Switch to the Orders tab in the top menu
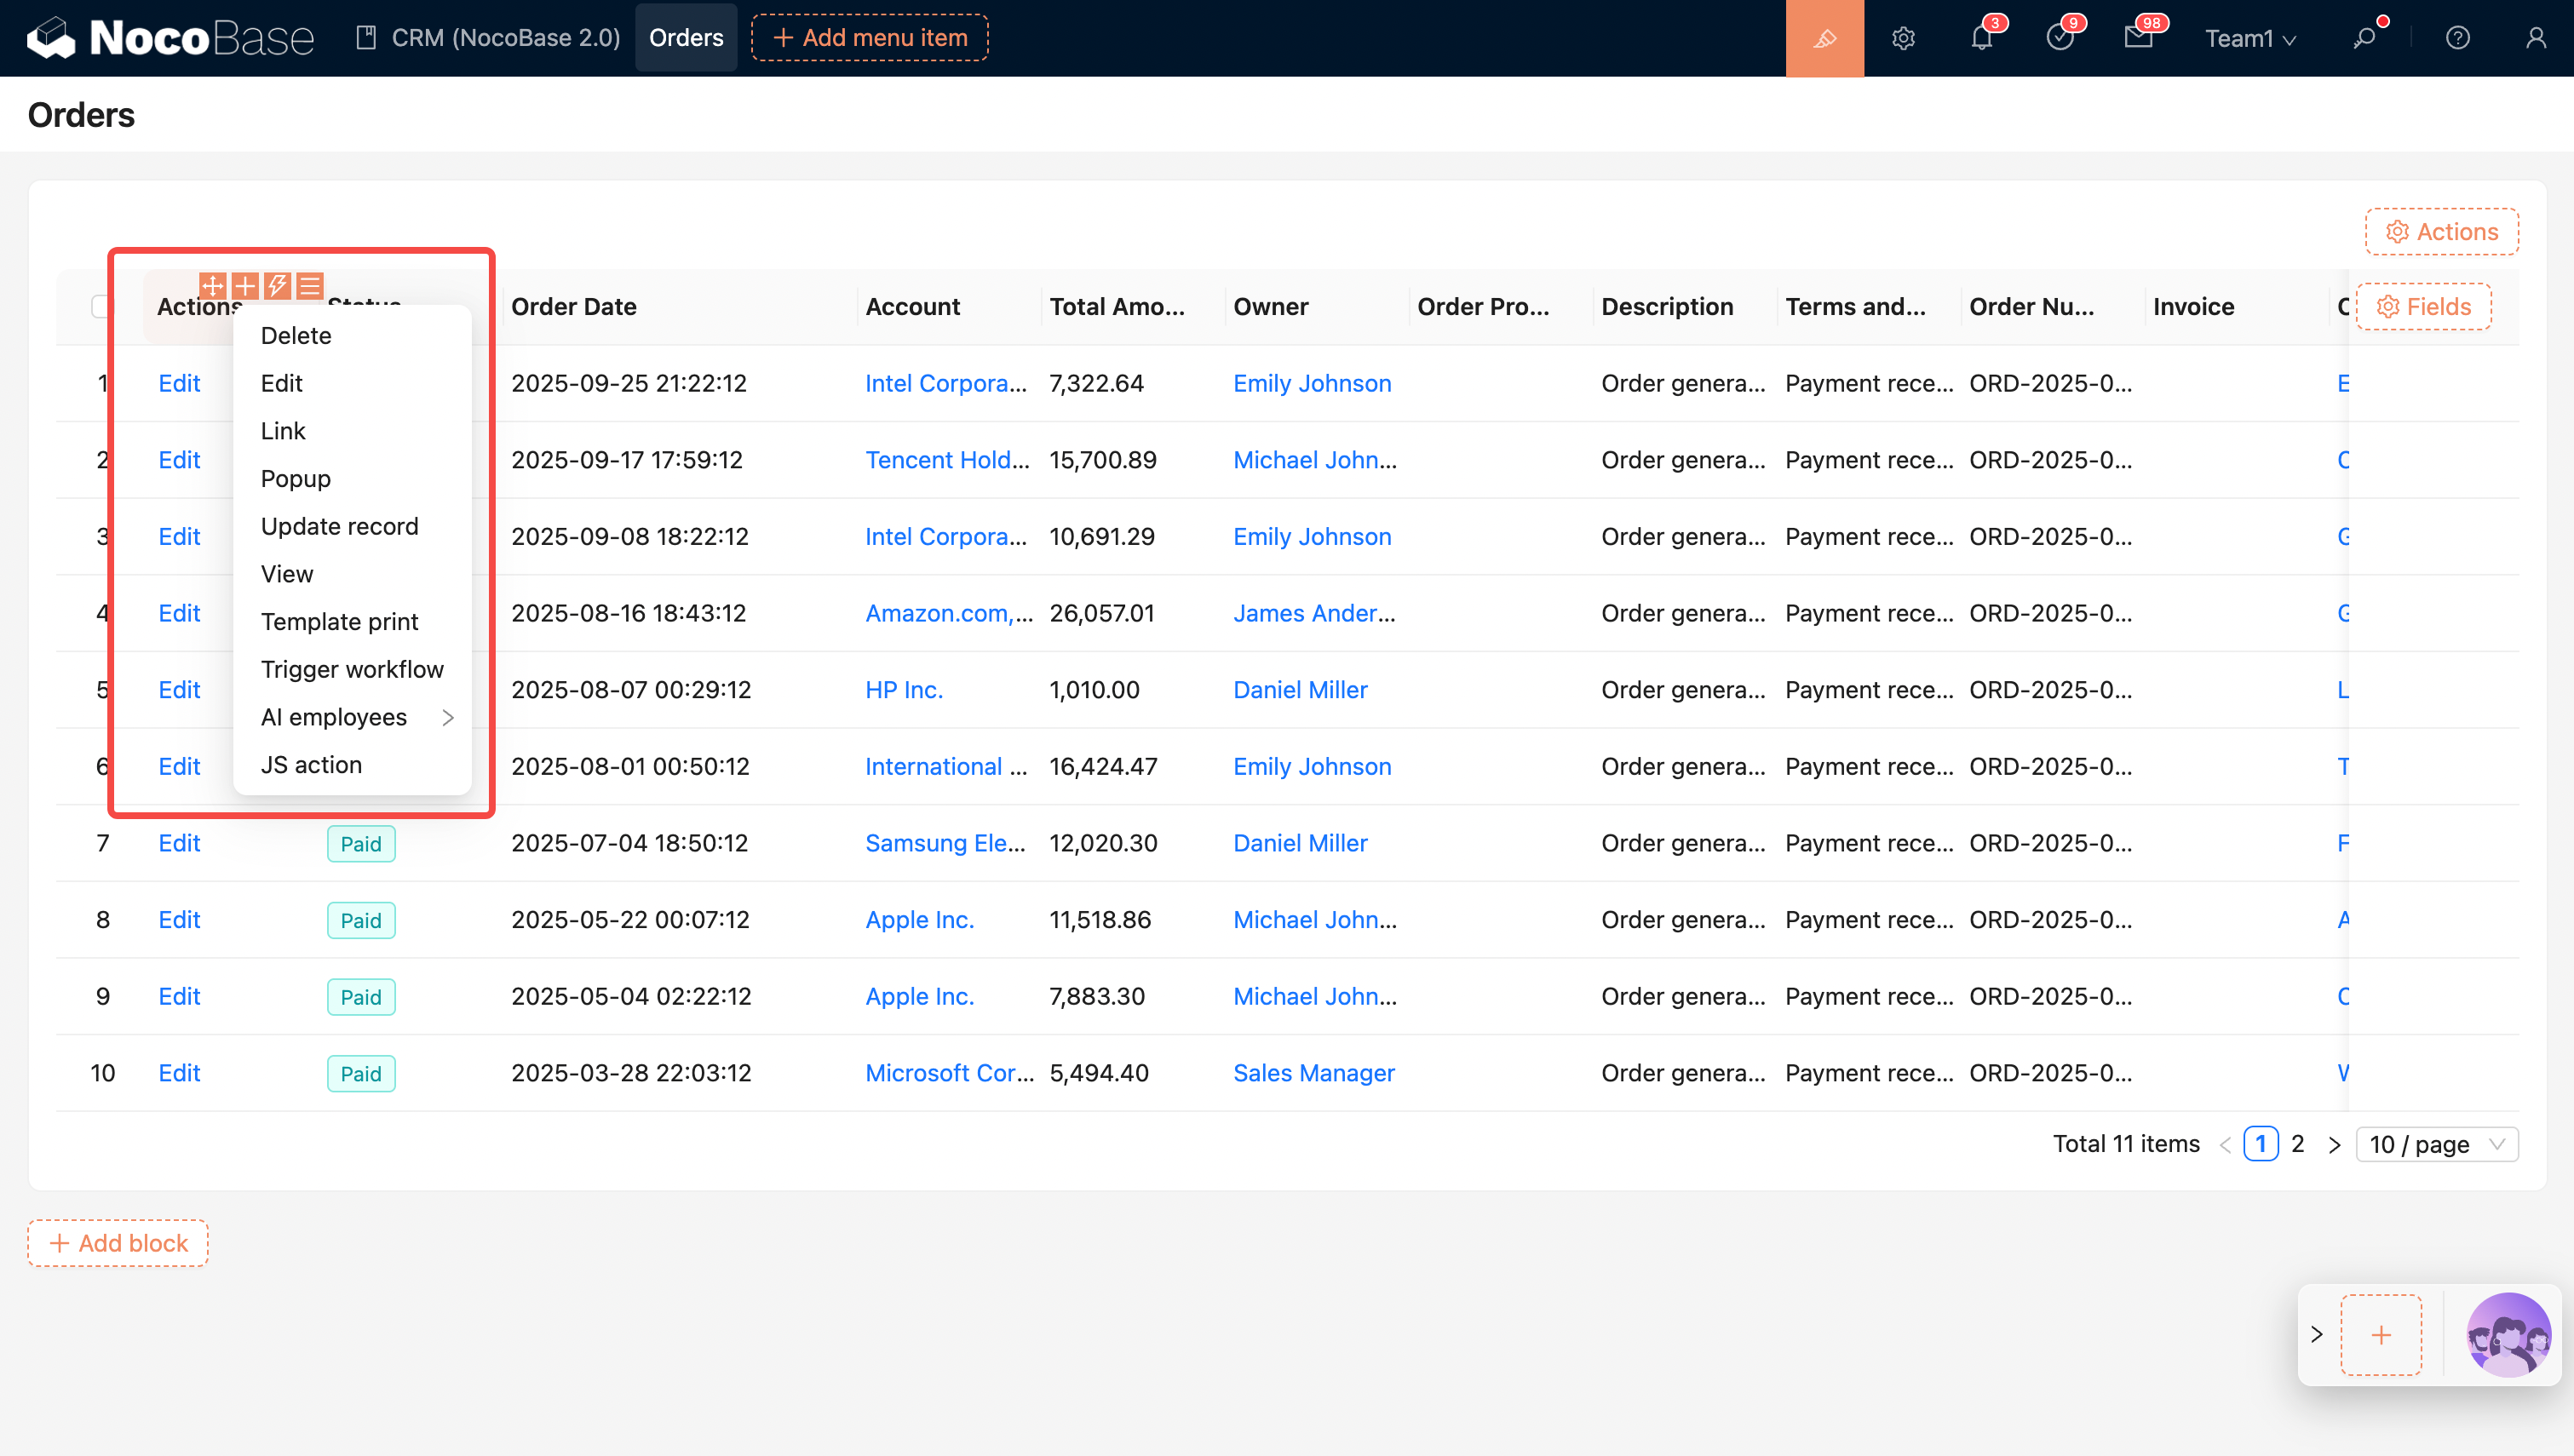The height and width of the screenshot is (1456, 2574). coord(685,38)
